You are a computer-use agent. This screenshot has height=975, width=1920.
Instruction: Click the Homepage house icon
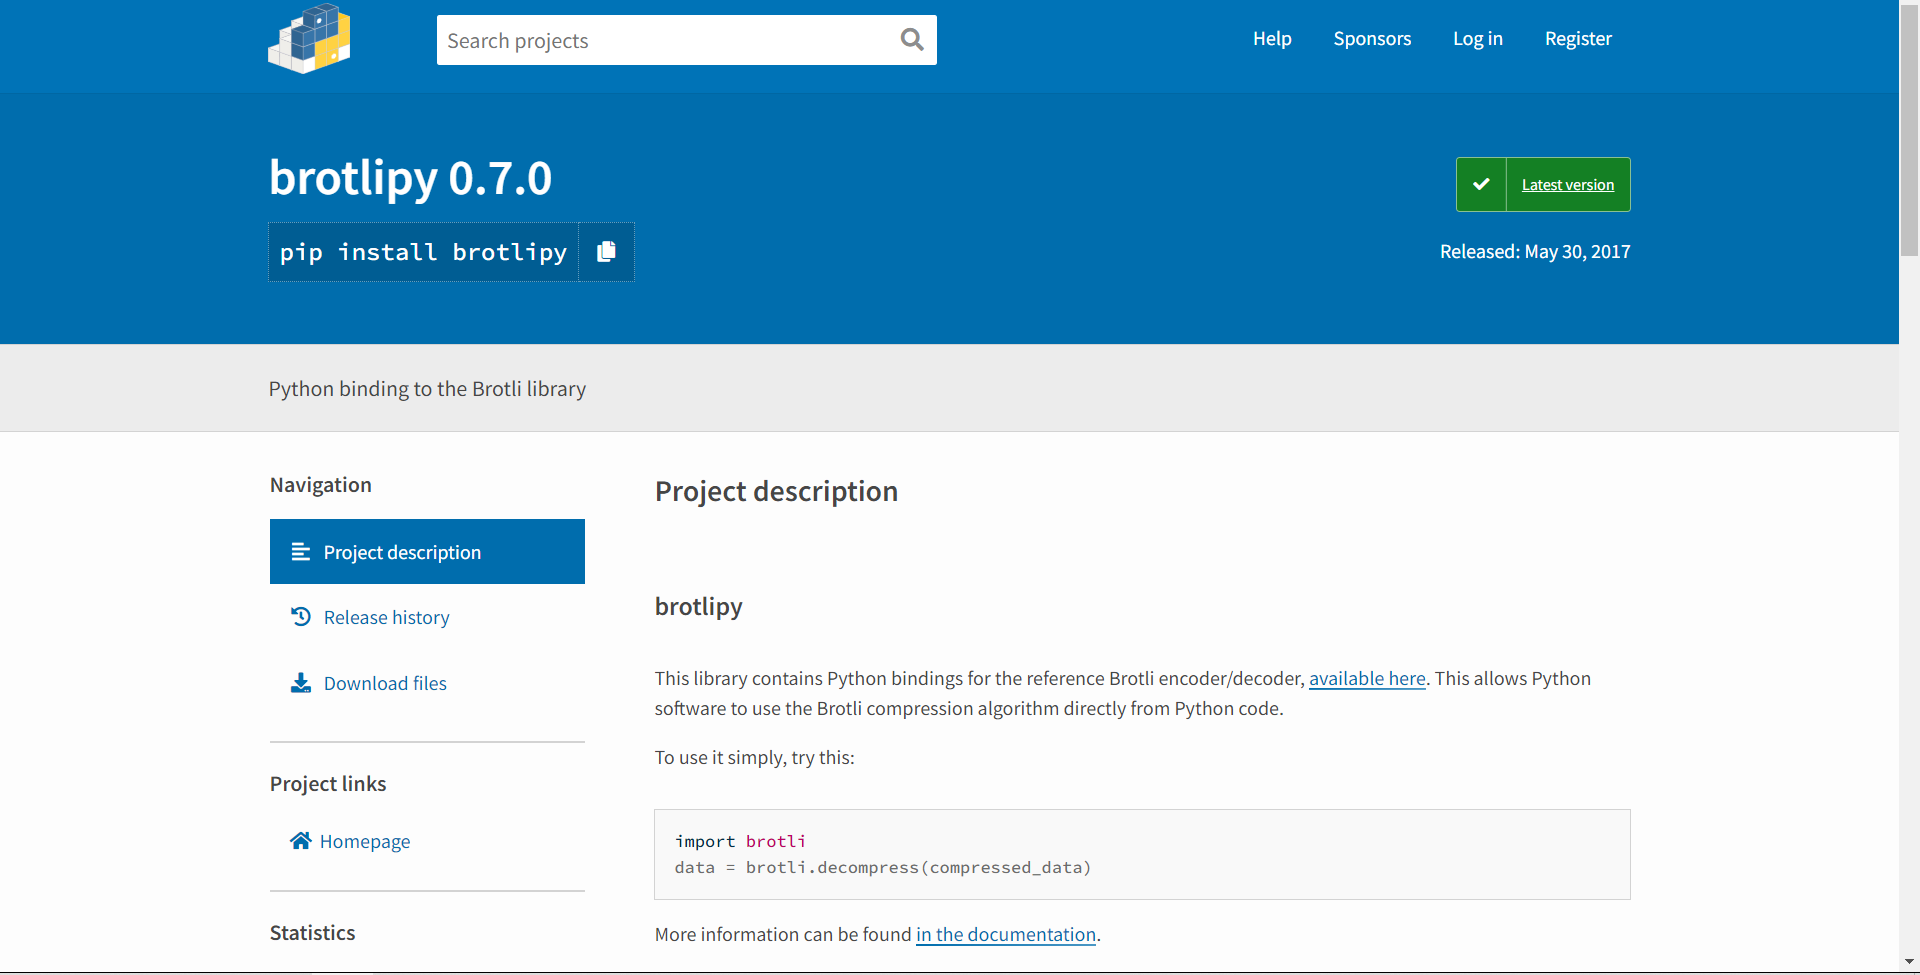tap(300, 841)
